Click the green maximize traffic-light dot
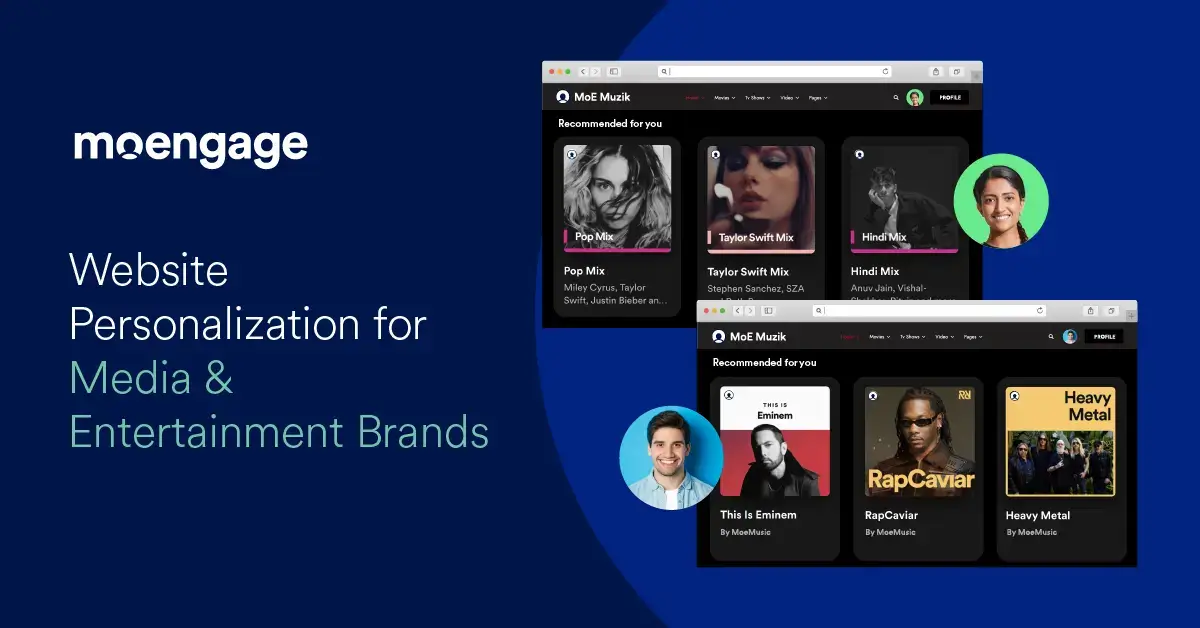Viewport: 1200px width, 628px height. tap(566, 70)
